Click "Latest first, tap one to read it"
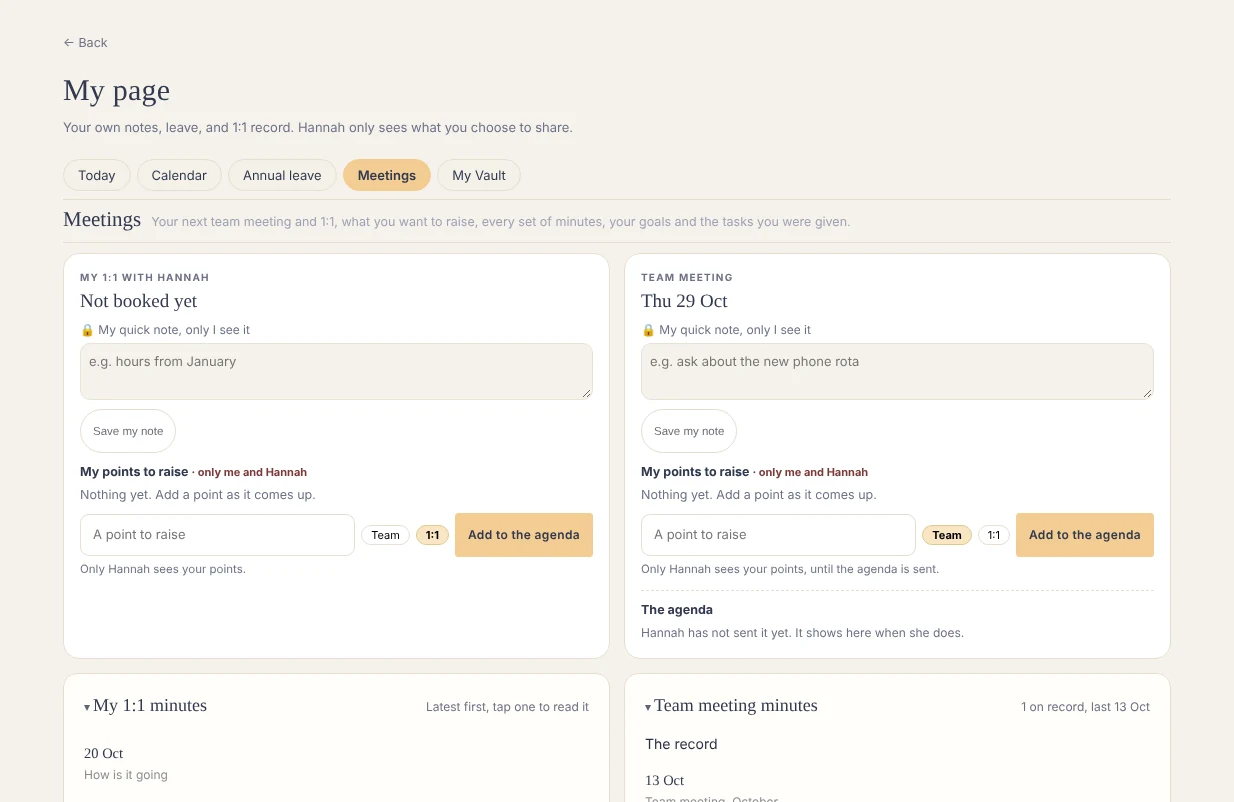This screenshot has height=802, width=1234. click(507, 707)
